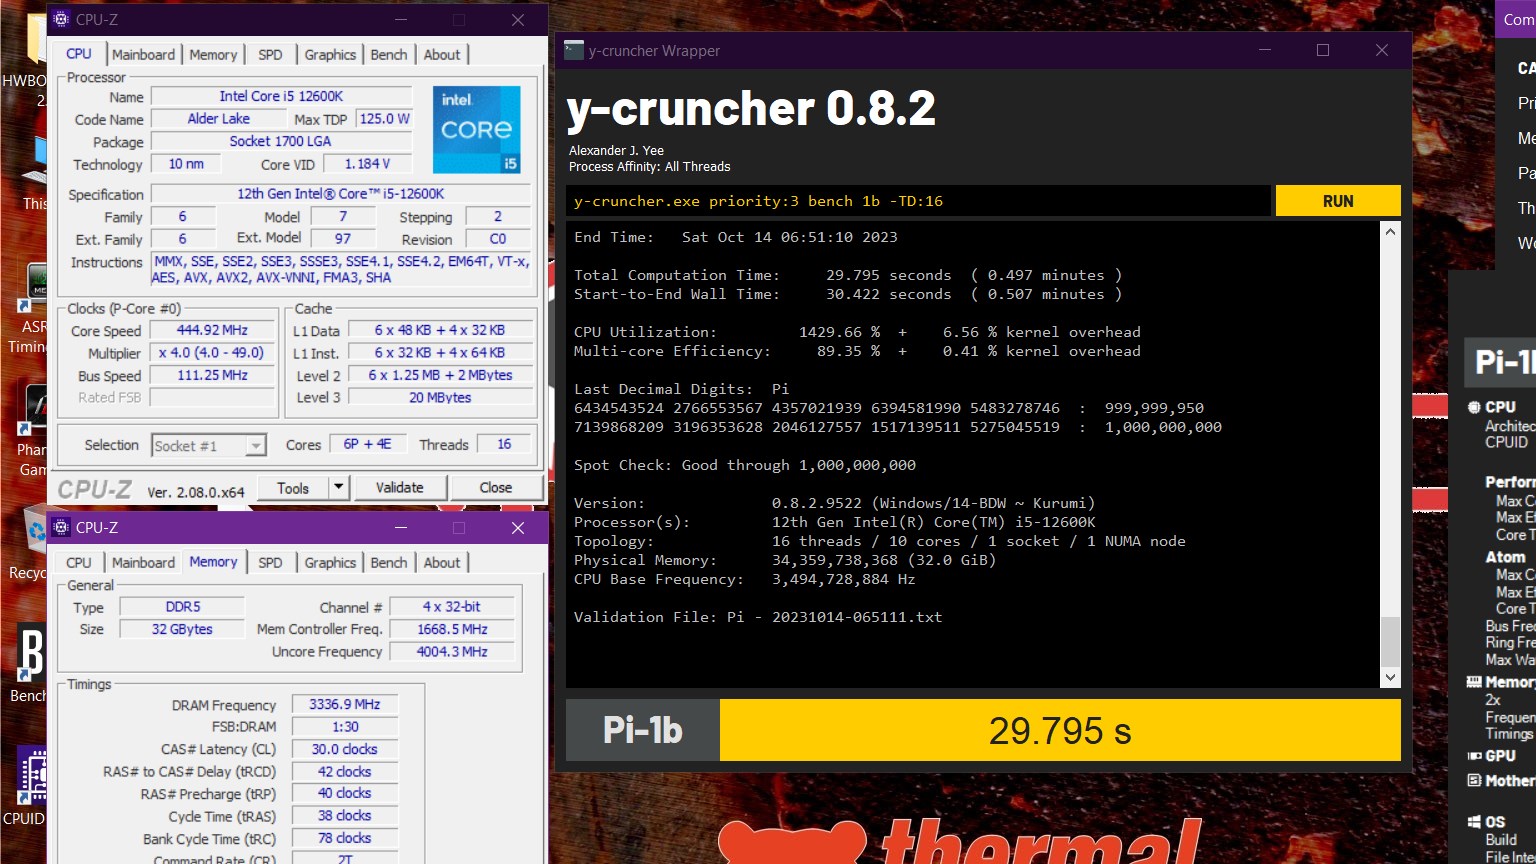Viewport: 1536px width, 864px height.
Task: Click the DRAM Frequency value 3336.9 MHz
Action: pos(345,704)
